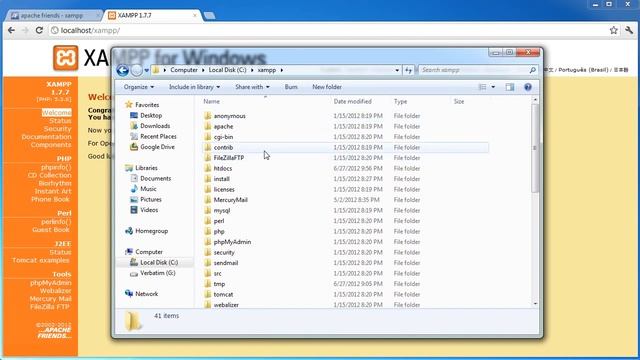Image resolution: width=640 pixels, height=360 pixels.
Task: Open address bar history dropdown
Action: pyautogui.click(x=397, y=70)
